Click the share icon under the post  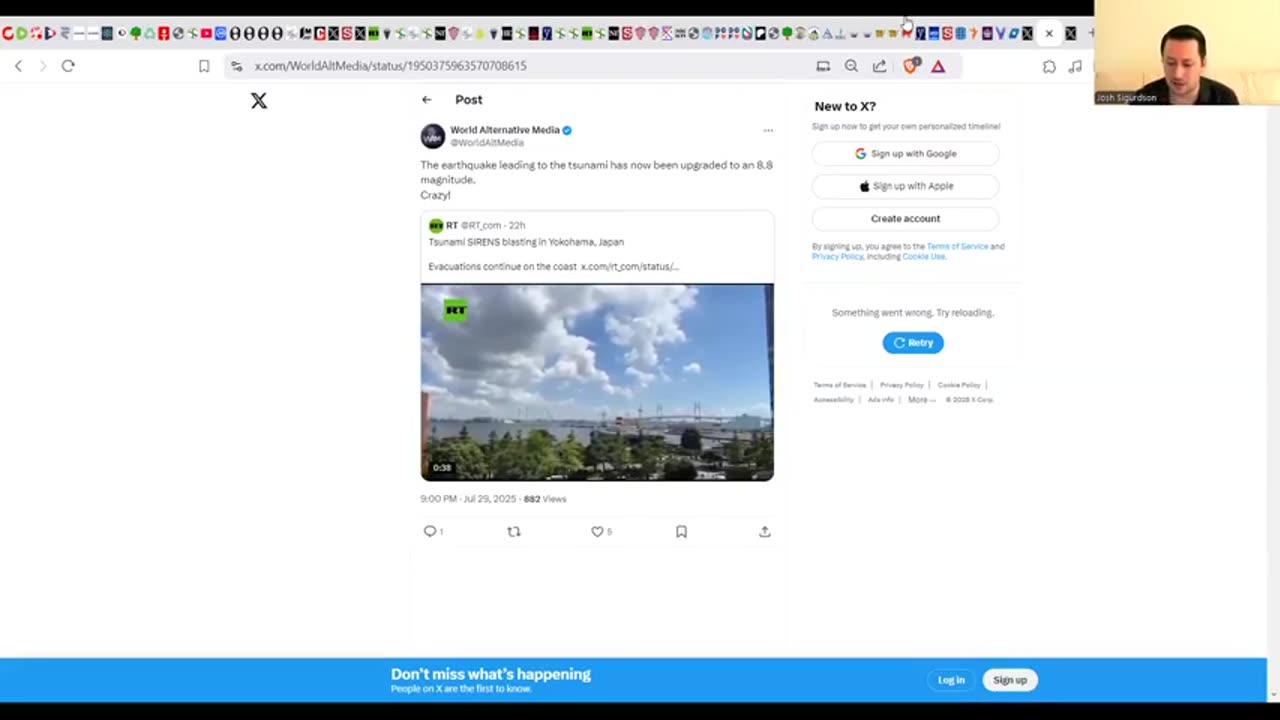[765, 532]
